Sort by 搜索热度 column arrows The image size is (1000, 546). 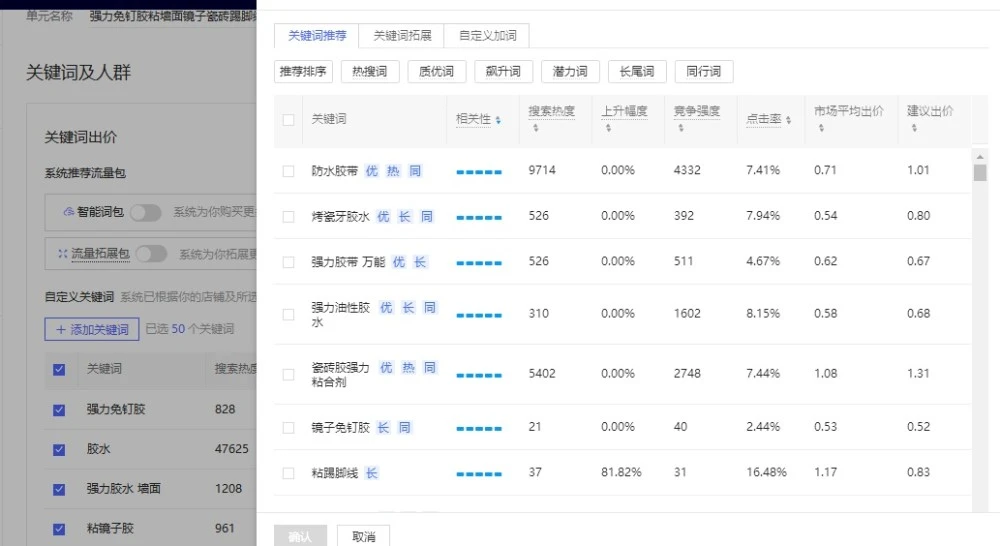[x=536, y=128]
